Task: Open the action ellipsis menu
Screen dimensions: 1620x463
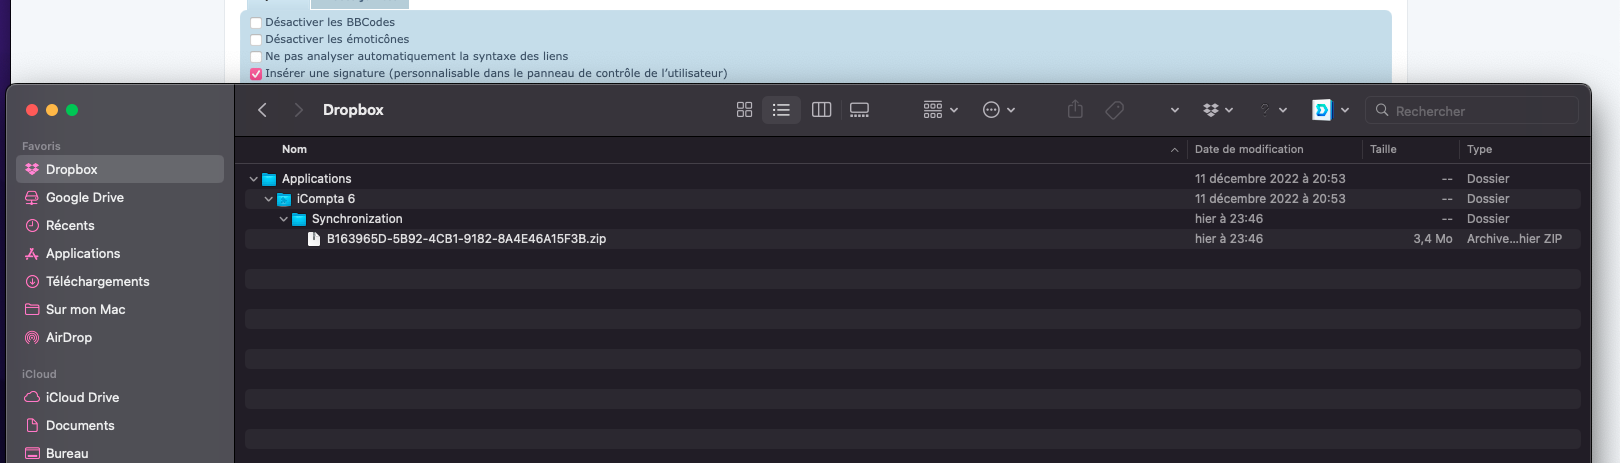Action: pos(999,110)
